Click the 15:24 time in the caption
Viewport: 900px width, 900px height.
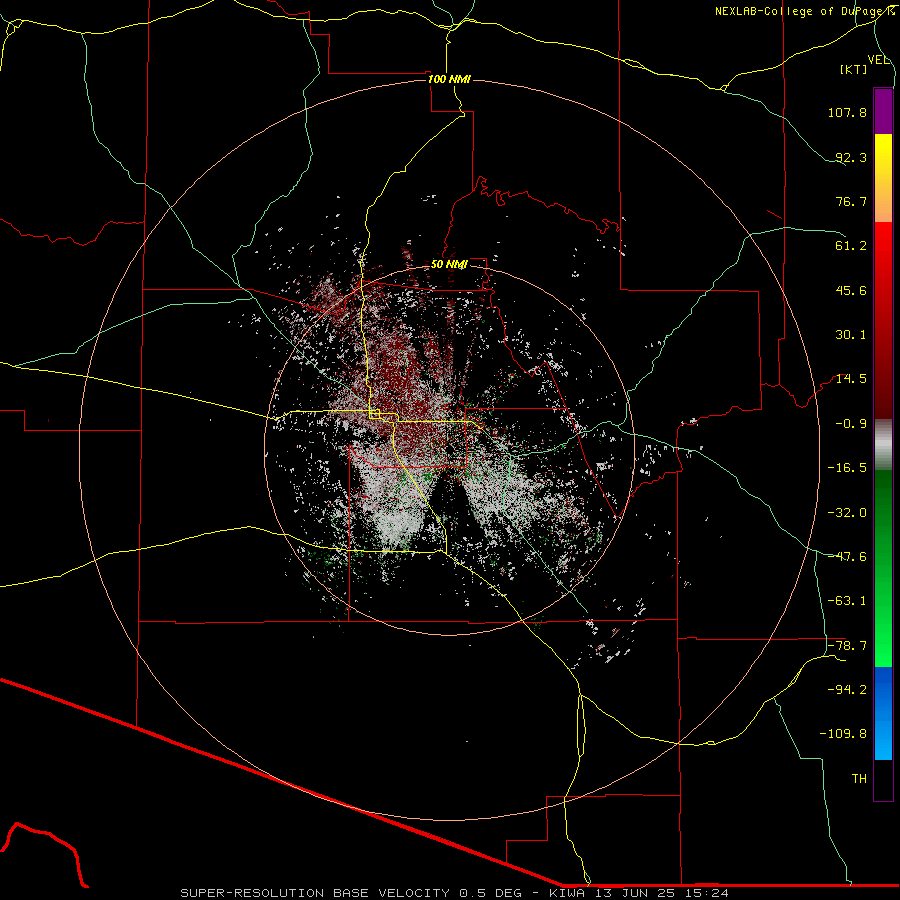coord(708,893)
